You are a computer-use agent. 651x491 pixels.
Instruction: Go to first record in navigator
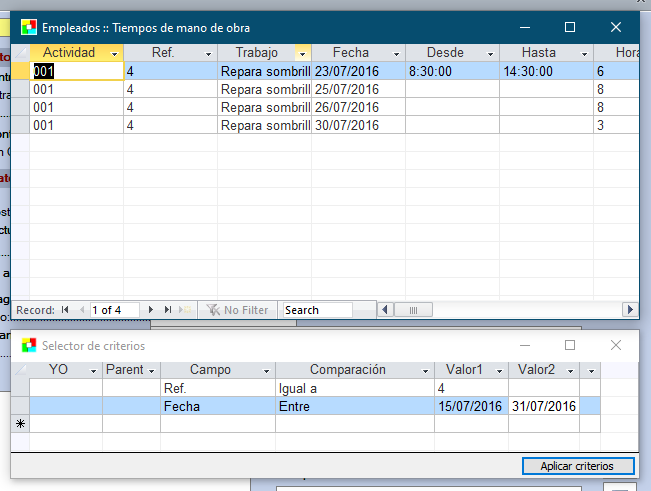tap(65, 310)
